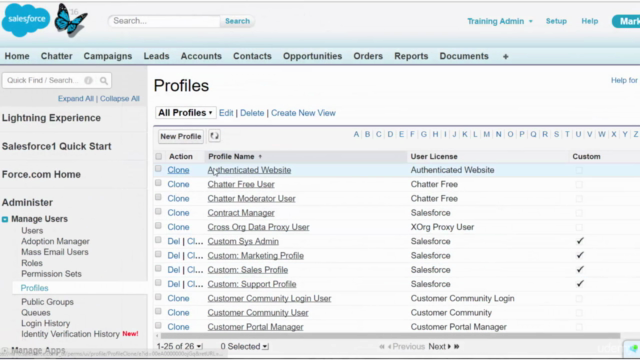Viewport: 640px width, 360px height.
Task: Open Users in Manage Users tree
Action: [x=32, y=231]
